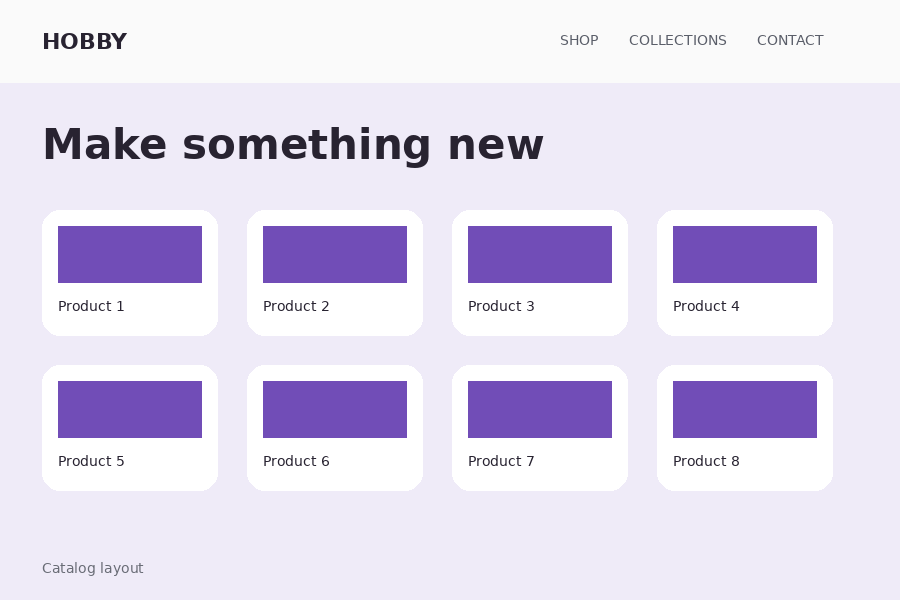Viewport: 900px width, 600px height.
Task: Select the Product 1 purple thumbnail
Action: click(x=130, y=254)
